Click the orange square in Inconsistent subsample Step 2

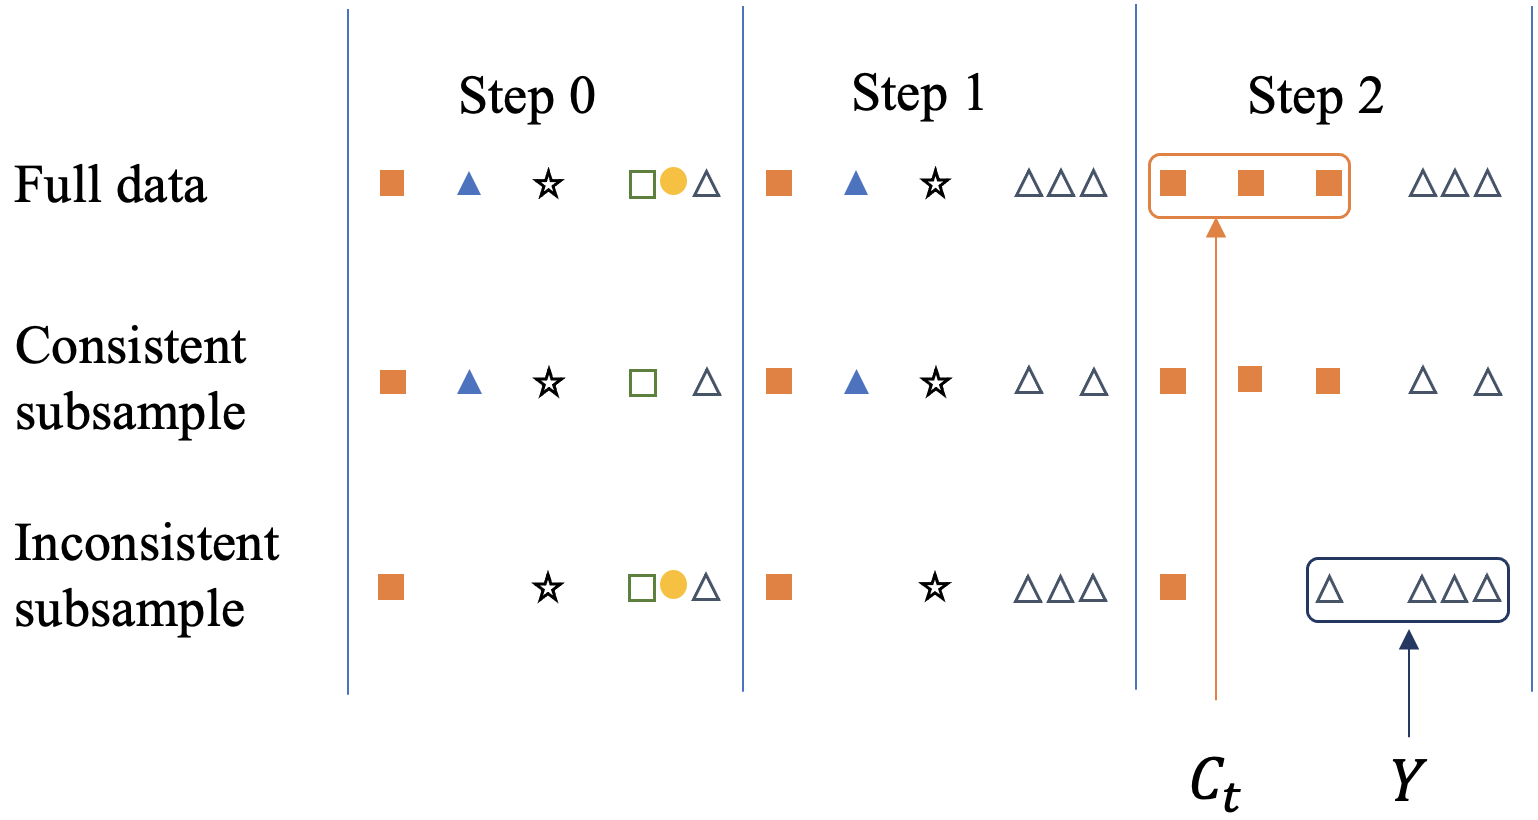pos(1173,586)
